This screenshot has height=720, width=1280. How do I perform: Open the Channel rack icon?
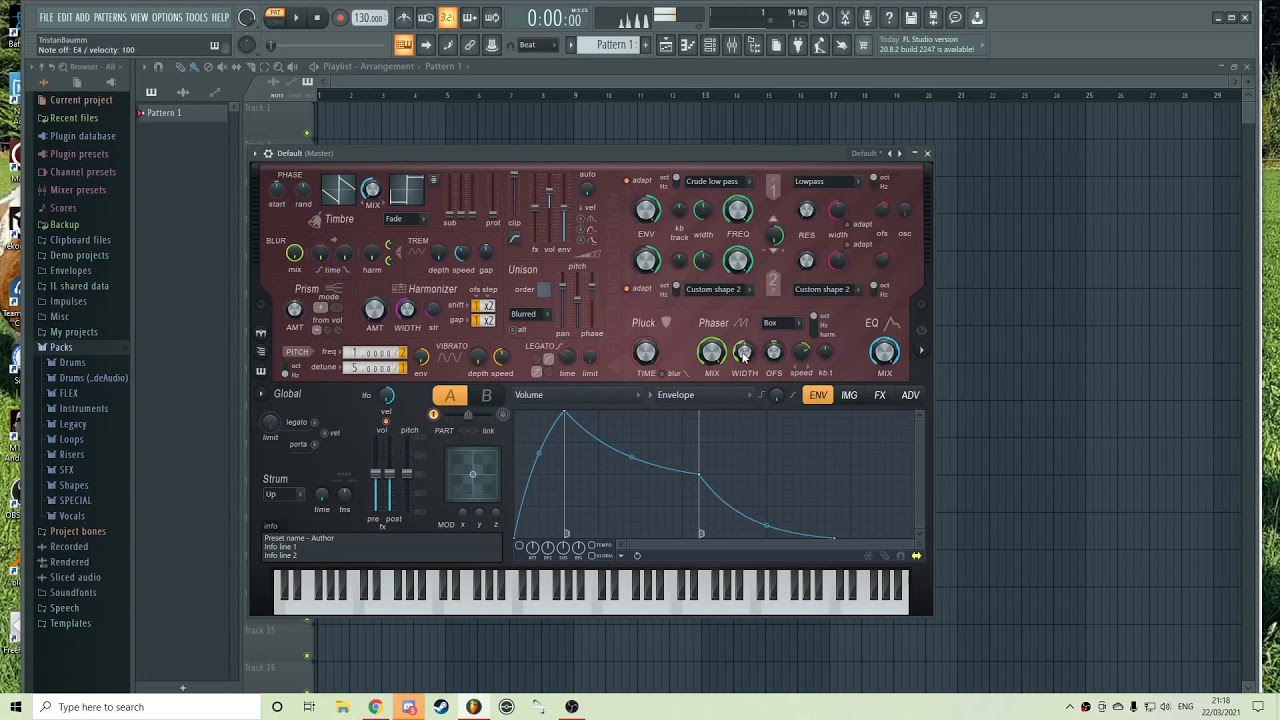[710, 45]
